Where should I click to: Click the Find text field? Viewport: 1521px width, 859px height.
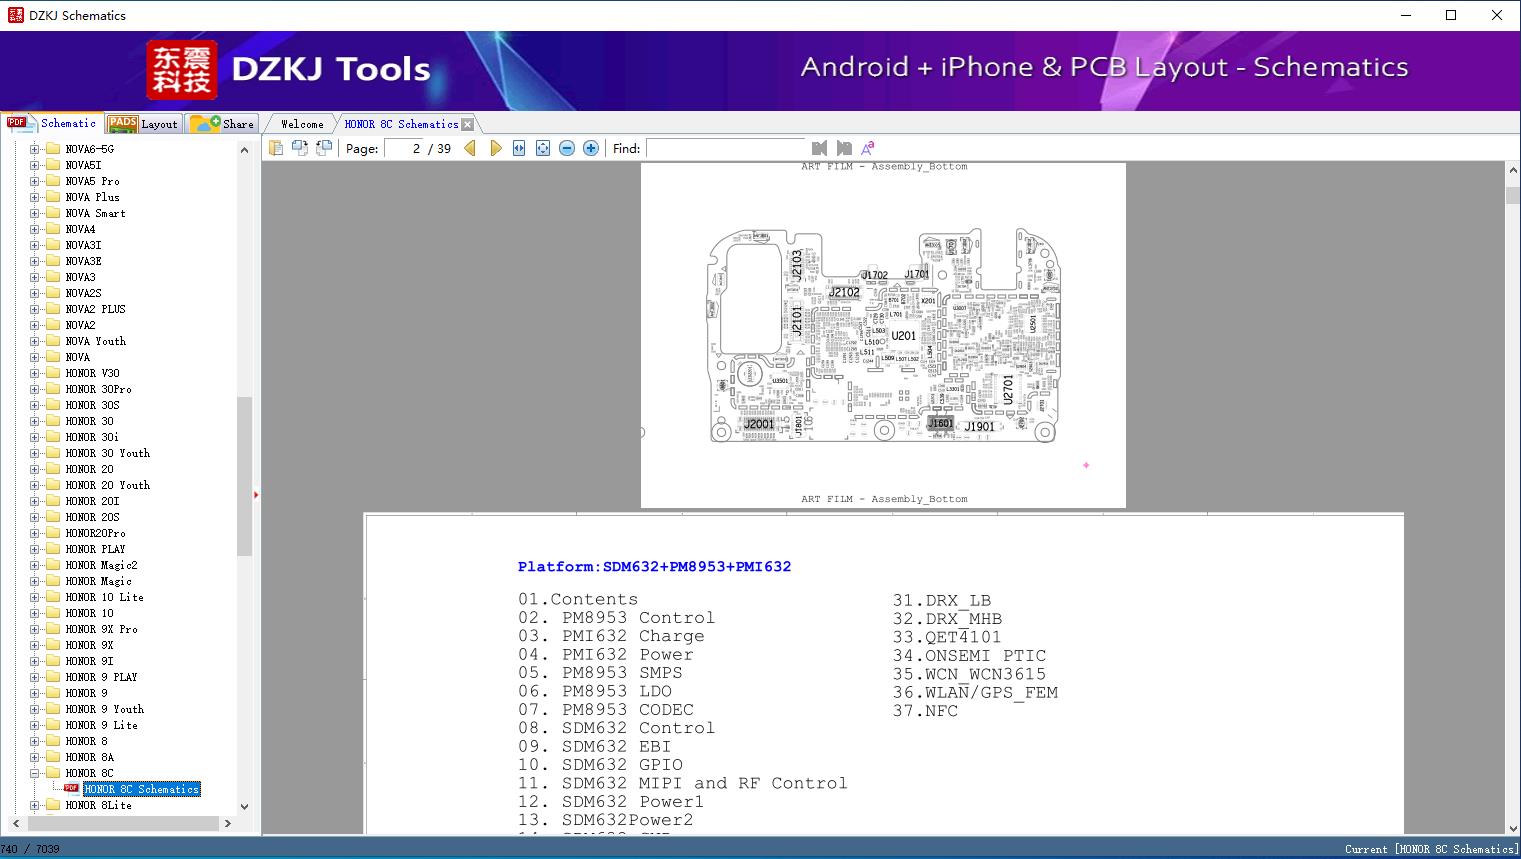725,148
